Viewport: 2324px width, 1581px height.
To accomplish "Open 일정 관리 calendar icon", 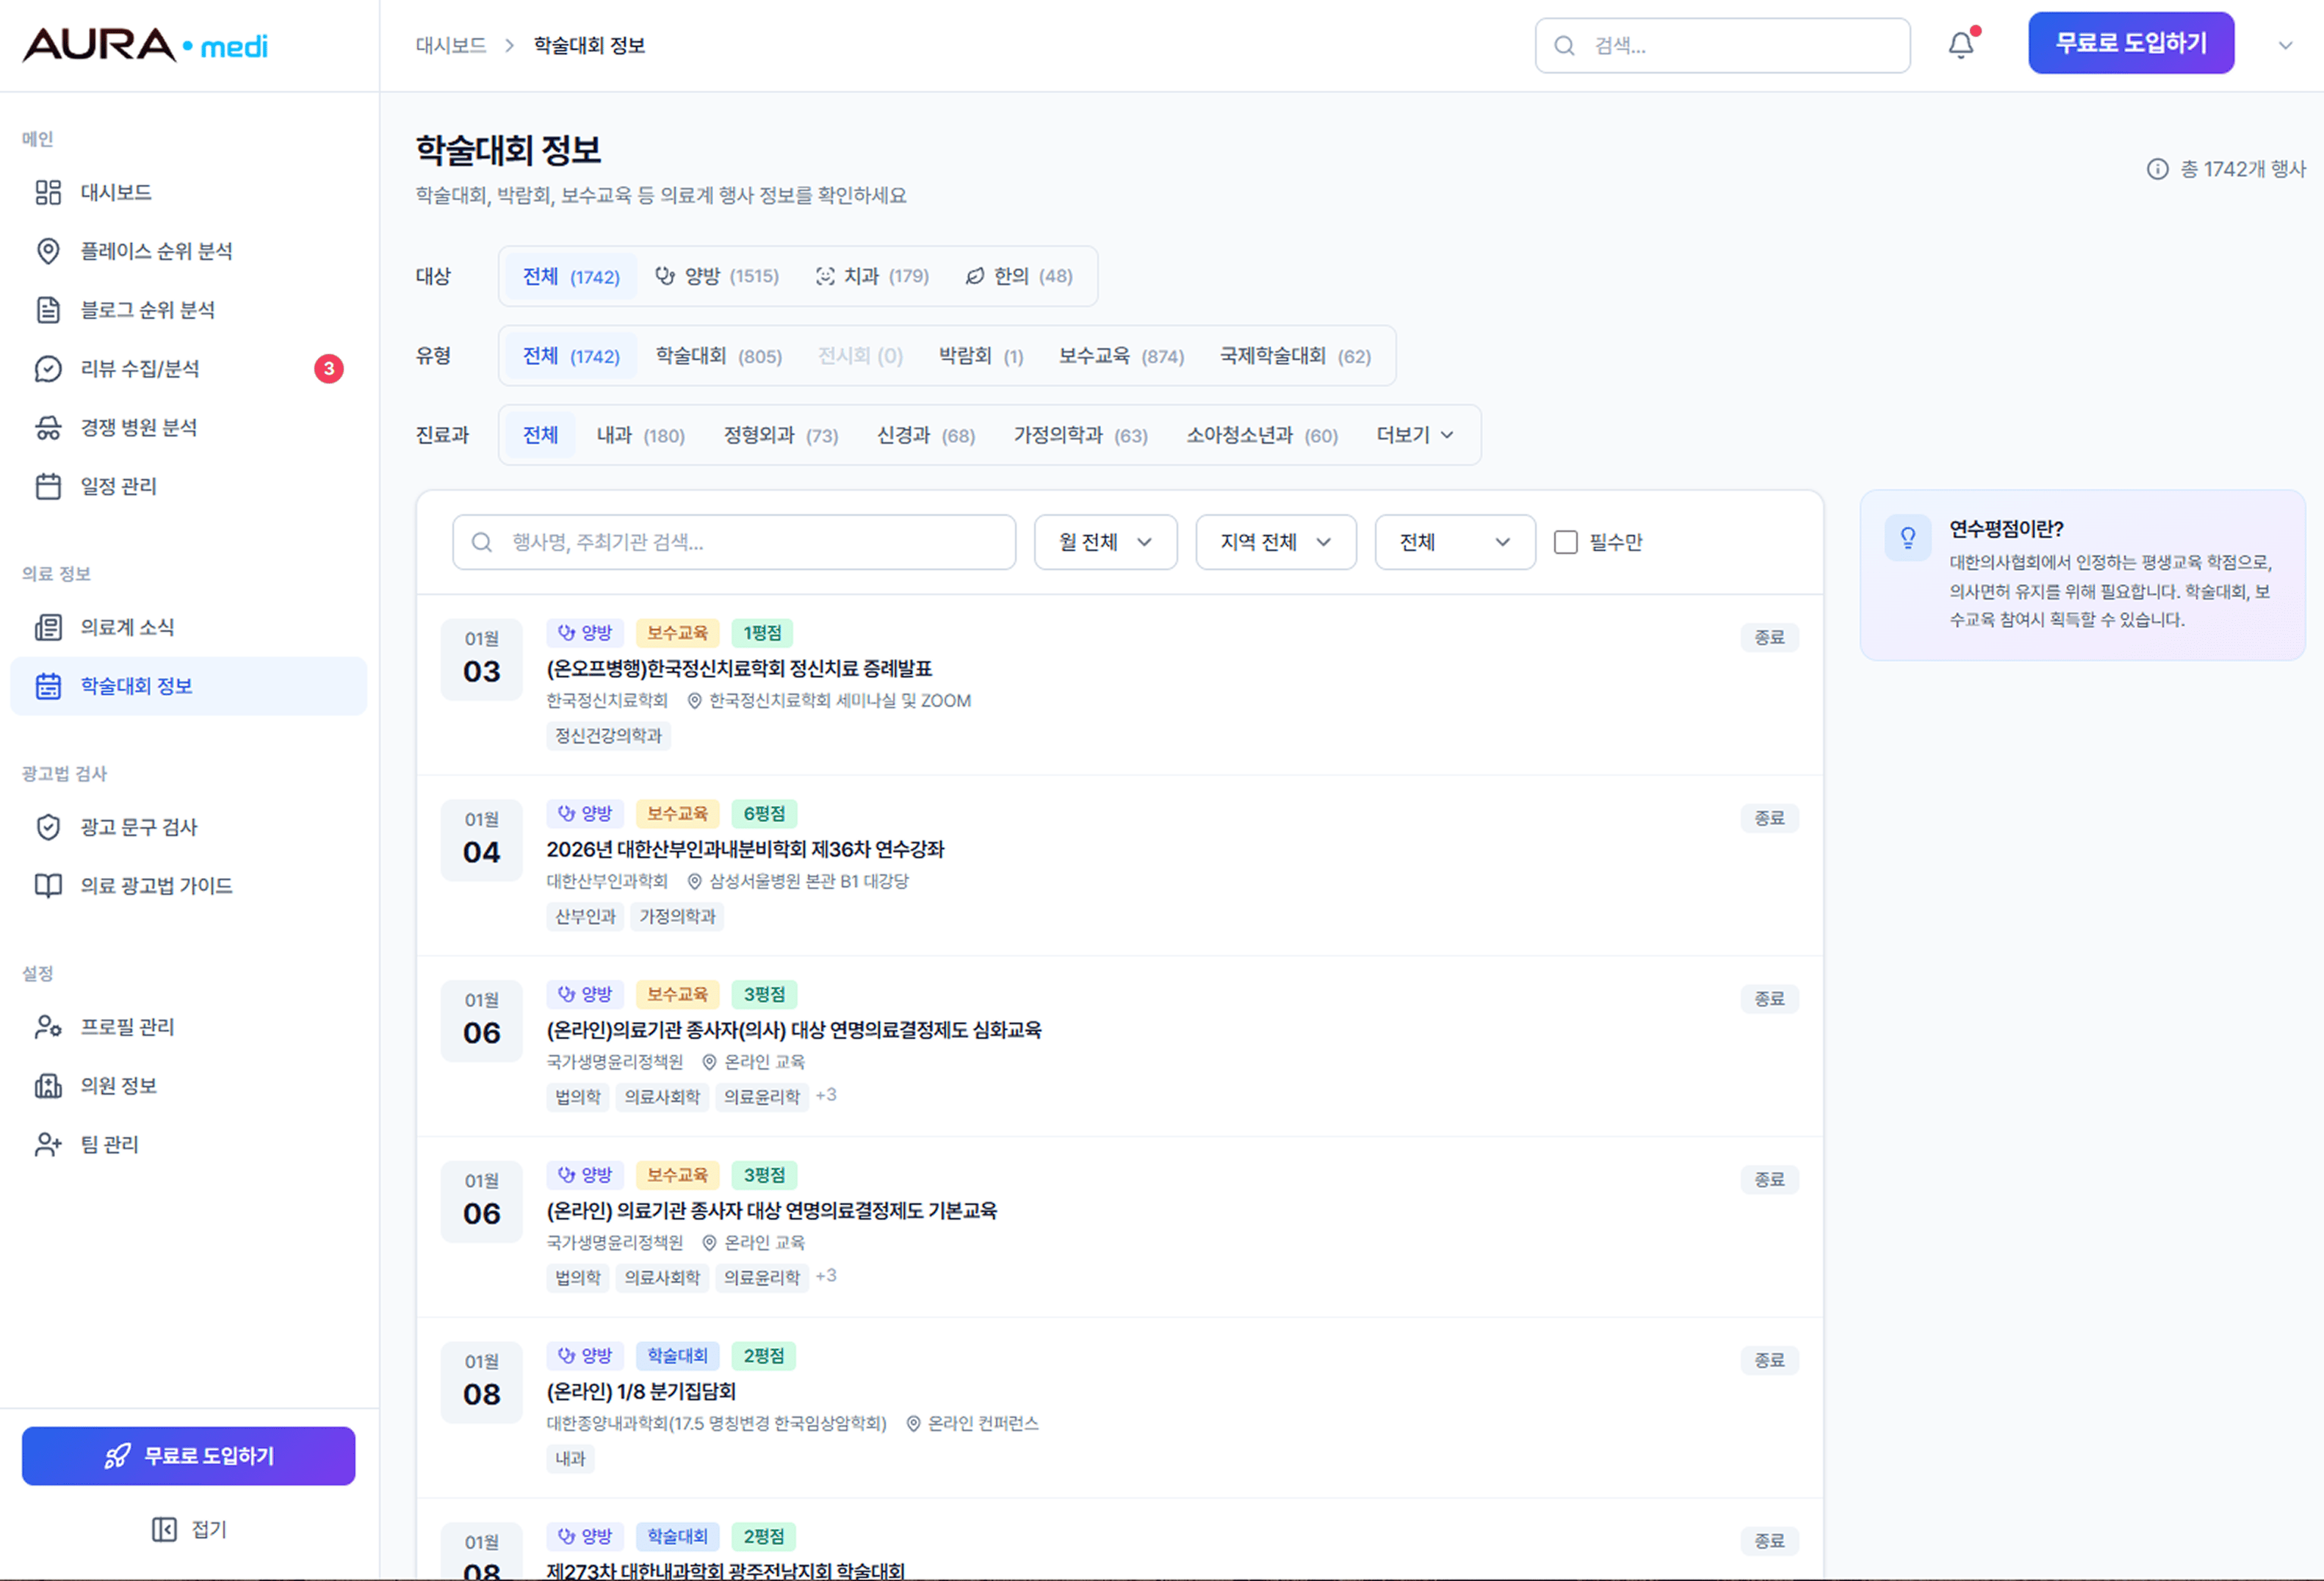I will (x=48, y=486).
